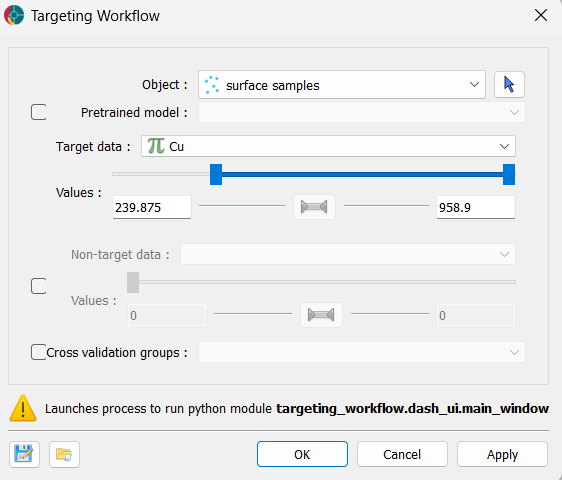This screenshot has height=480, width=562.
Task: Click the yellow warning triangle icon
Action: point(23,408)
